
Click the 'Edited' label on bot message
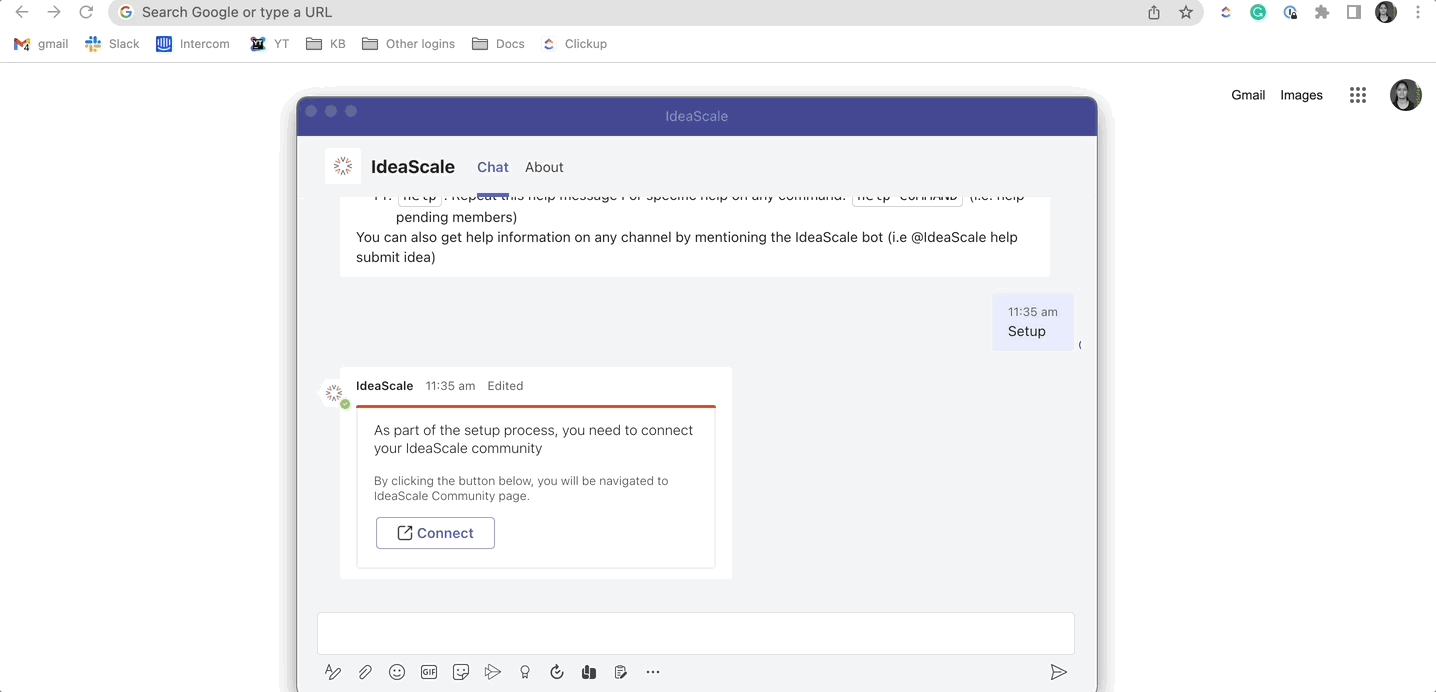coord(505,386)
